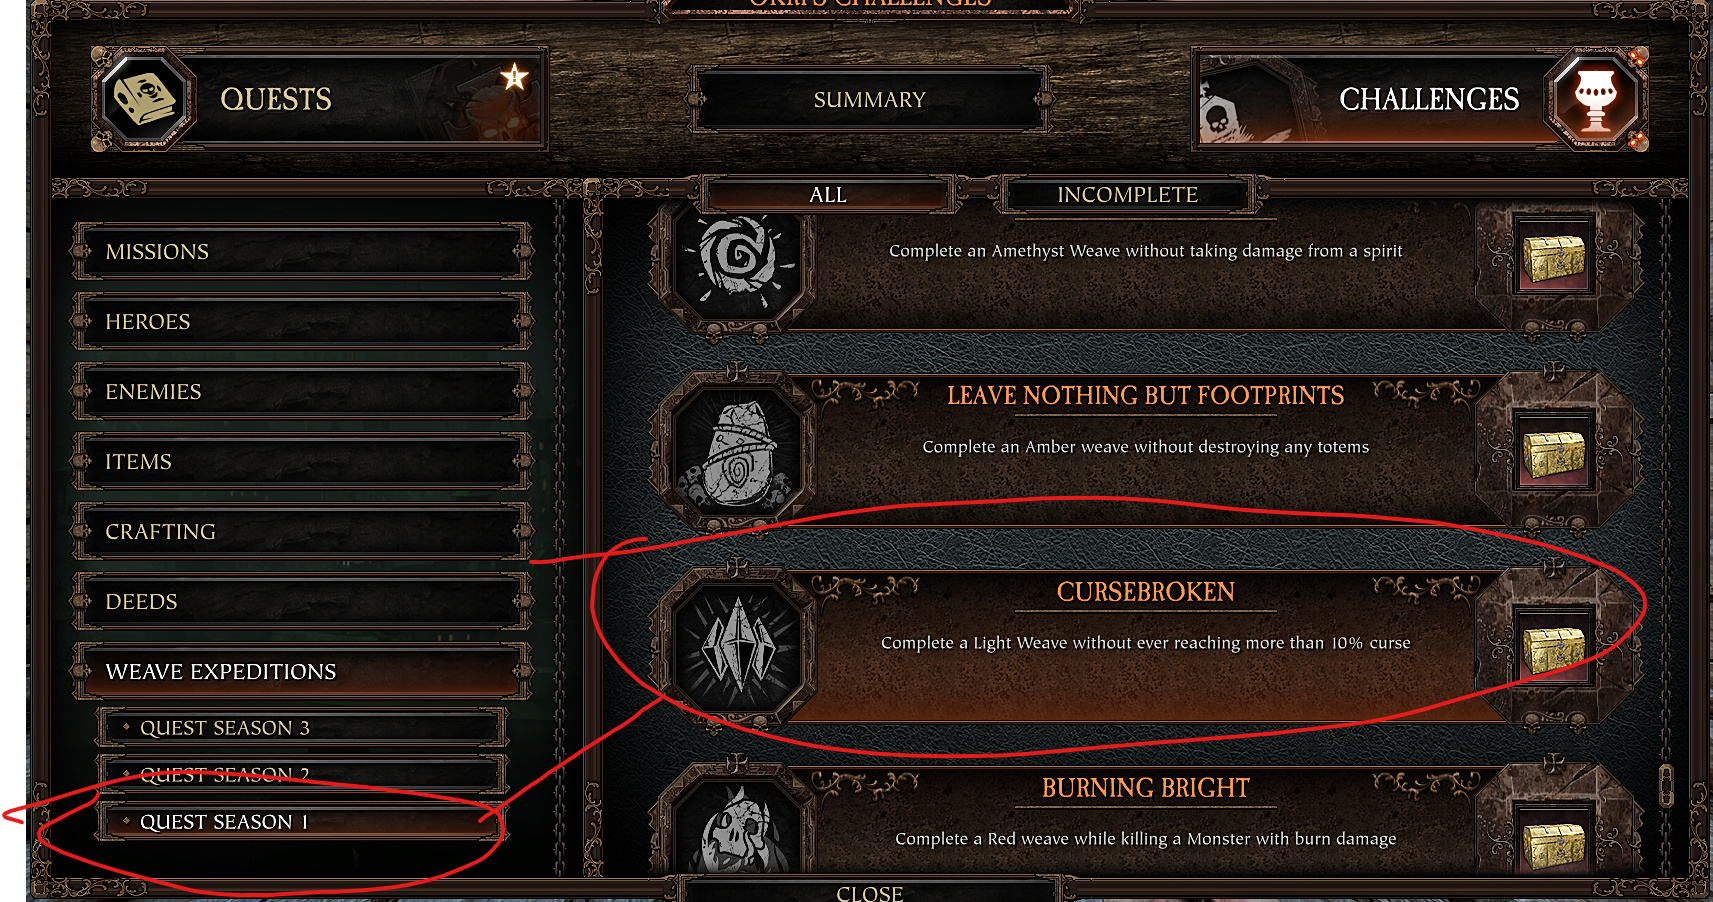The image size is (1713, 902).
Task: Select Quest Season 3 sub-item
Action: [x=301, y=727]
